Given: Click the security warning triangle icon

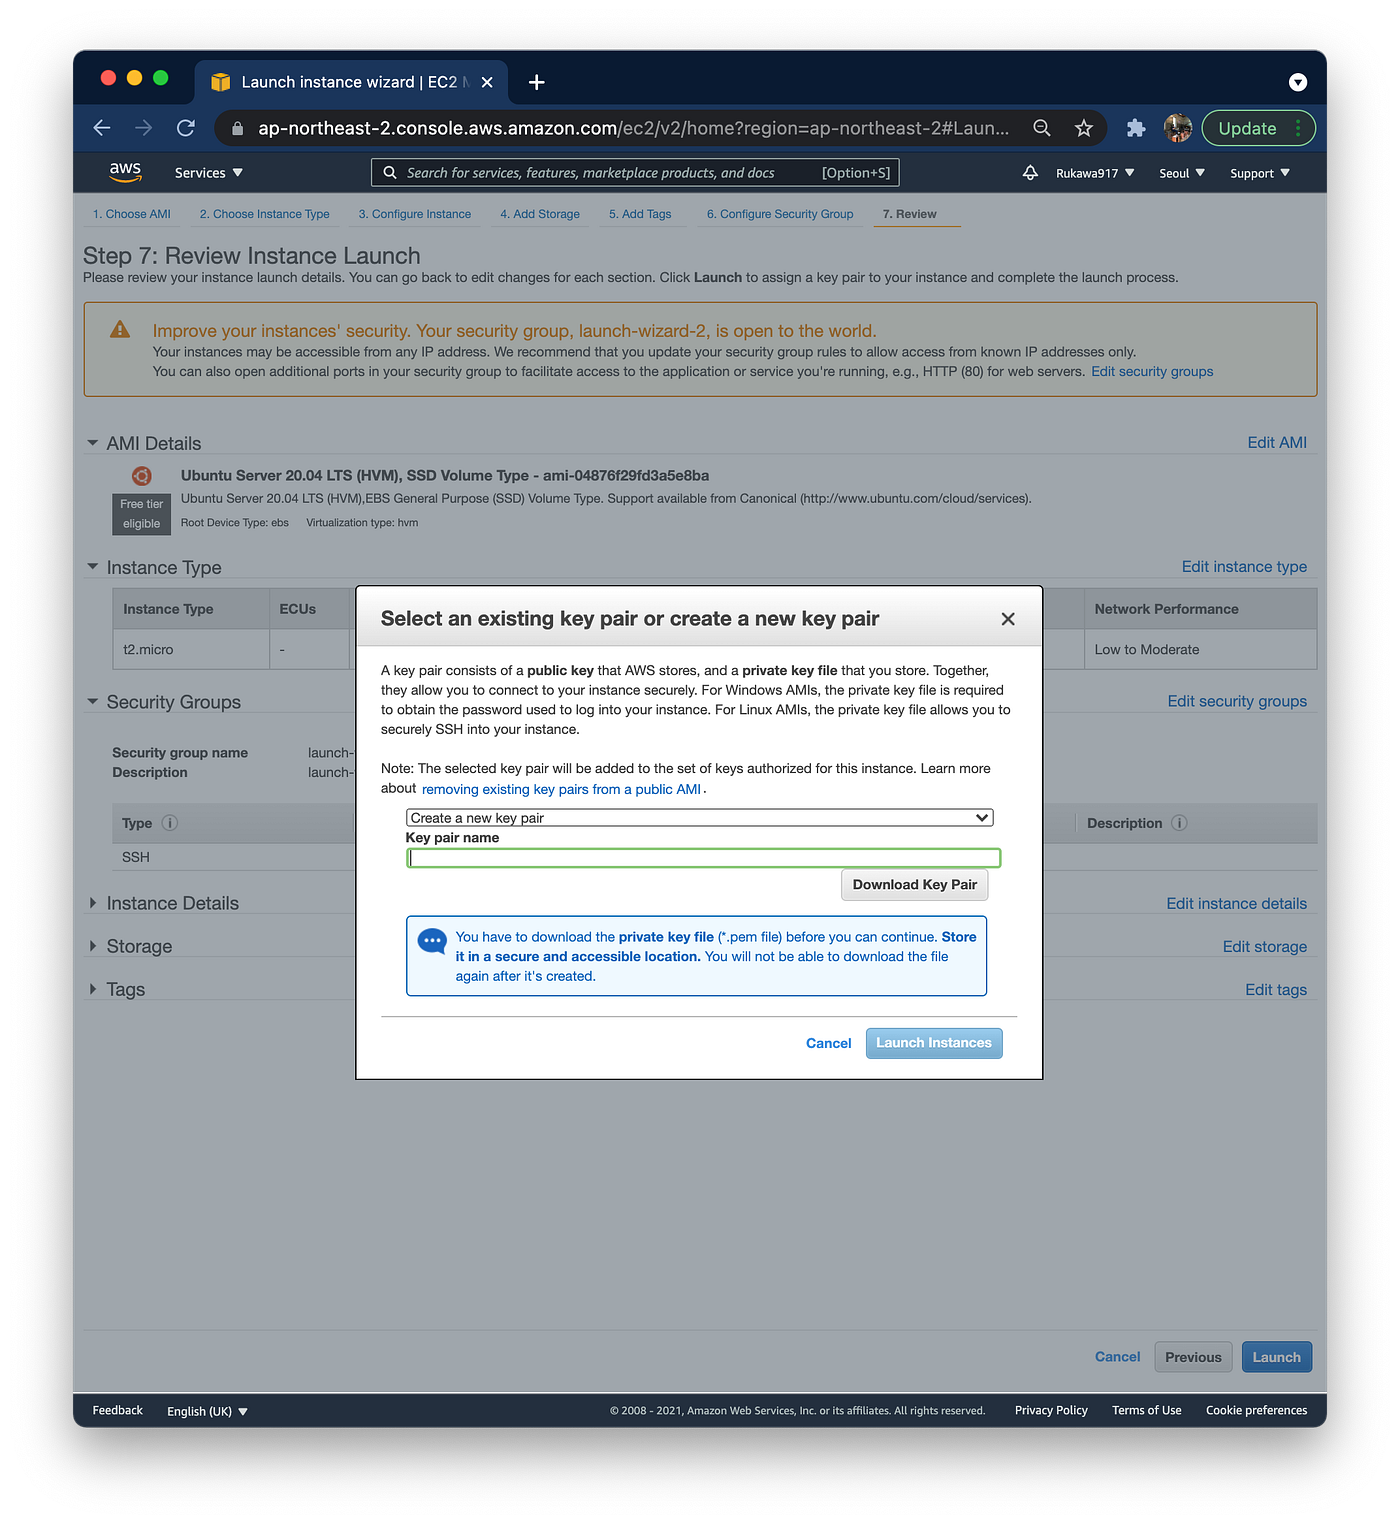Looking at the screenshot, I should coord(120,329).
